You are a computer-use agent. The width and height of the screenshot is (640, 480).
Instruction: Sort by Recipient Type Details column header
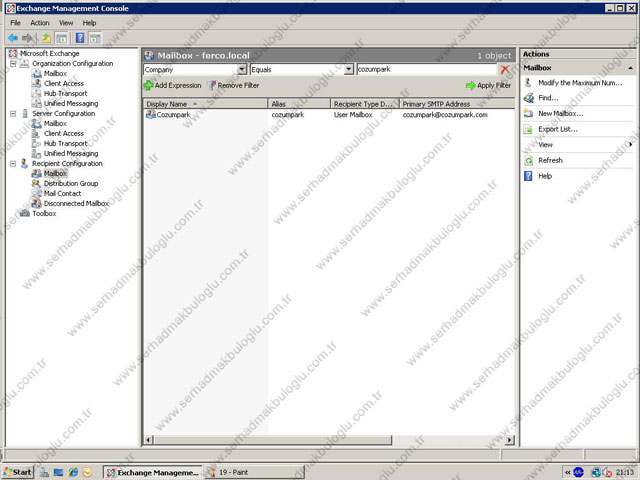[364, 104]
